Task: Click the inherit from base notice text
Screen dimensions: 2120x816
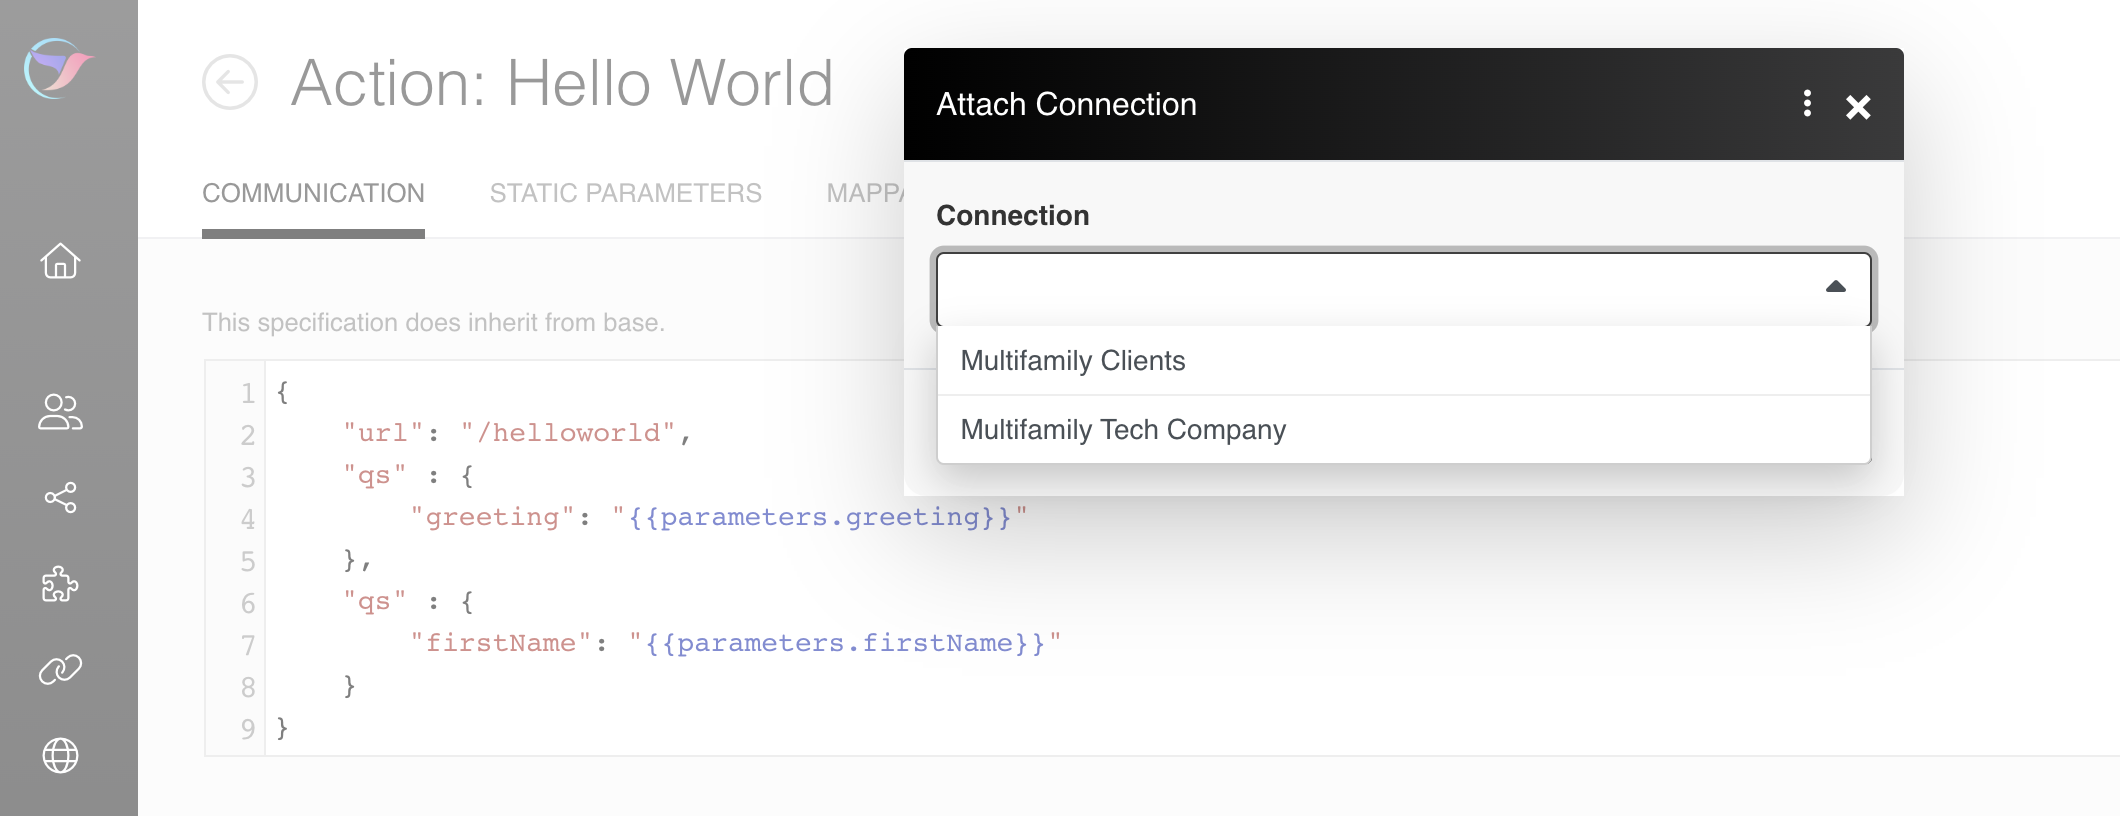Action: pos(433,323)
